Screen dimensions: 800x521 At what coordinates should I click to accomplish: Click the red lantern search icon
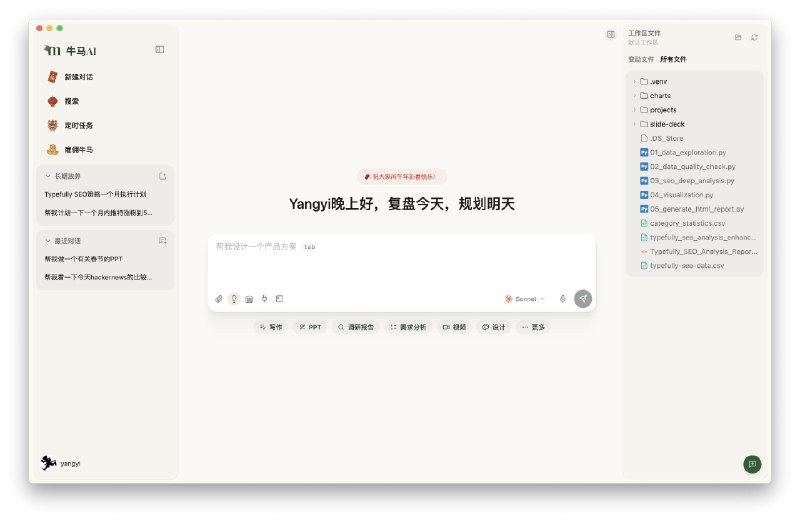pyautogui.click(x=52, y=101)
